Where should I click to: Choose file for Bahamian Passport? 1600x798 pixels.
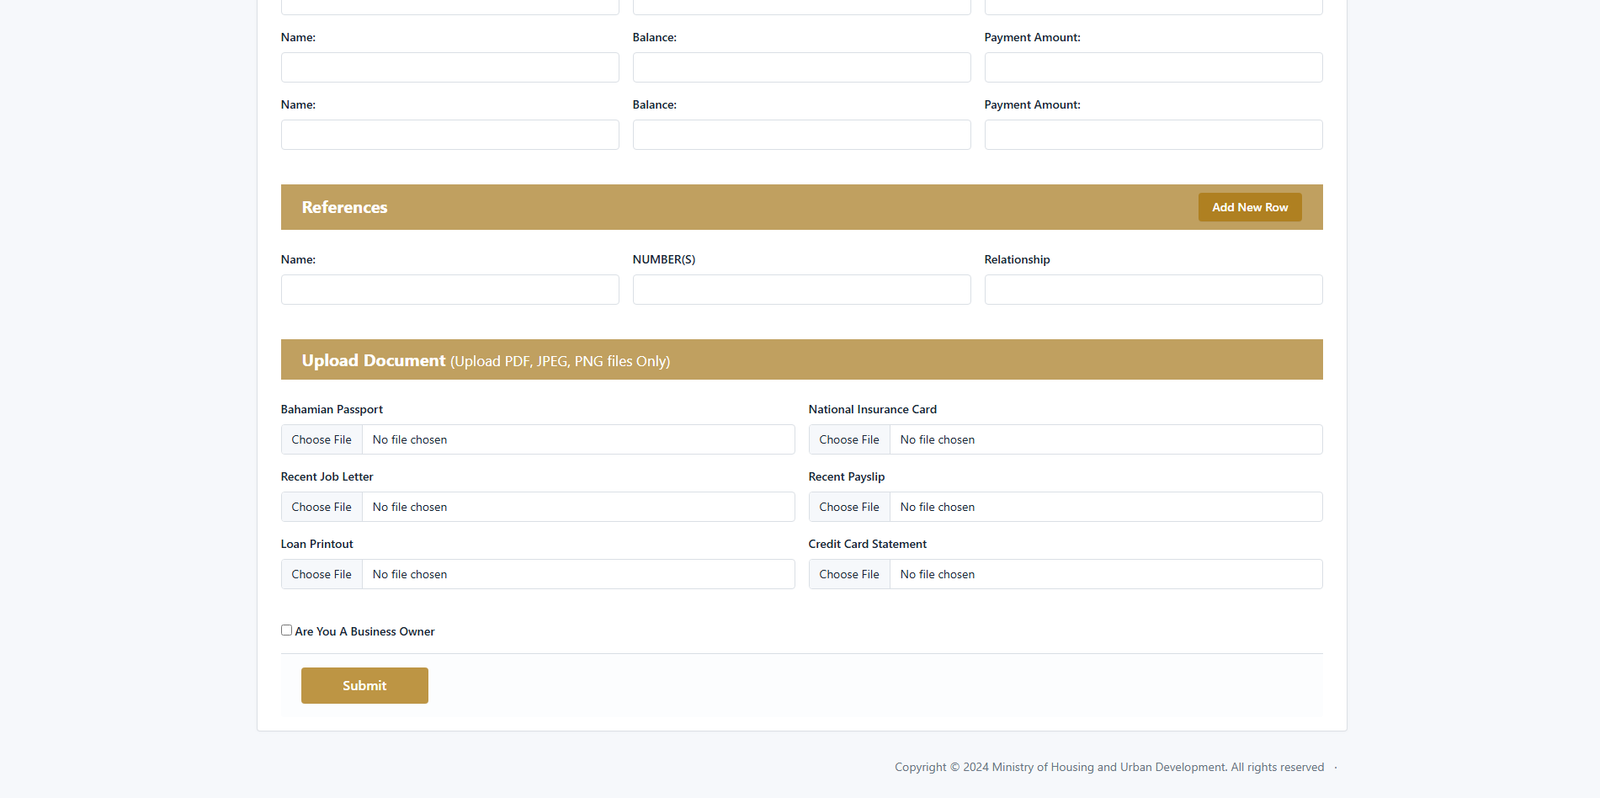pyautogui.click(x=322, y=440)
